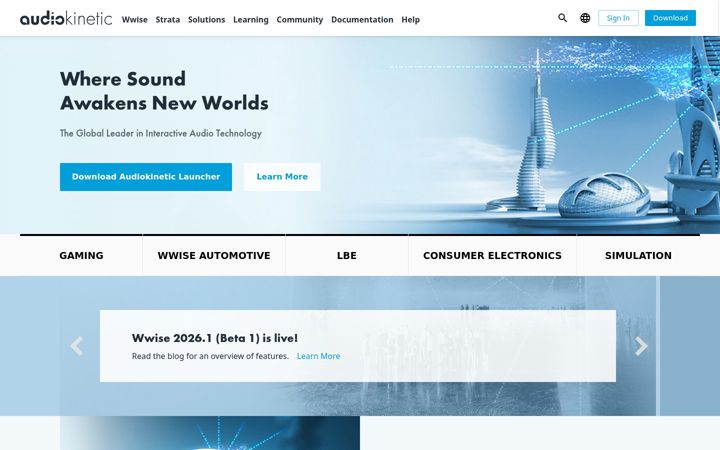The height and width of the screenshot is (450, 720).
Task: Click the hero Learn More button
Action: pos(282,177)
